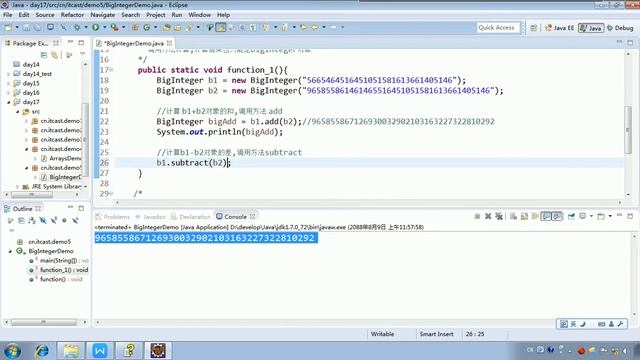Toggle Scroll Lock in Console toolbar
Image resolution: width=640 pixels, height=360 pixels.
pos(524,216)
